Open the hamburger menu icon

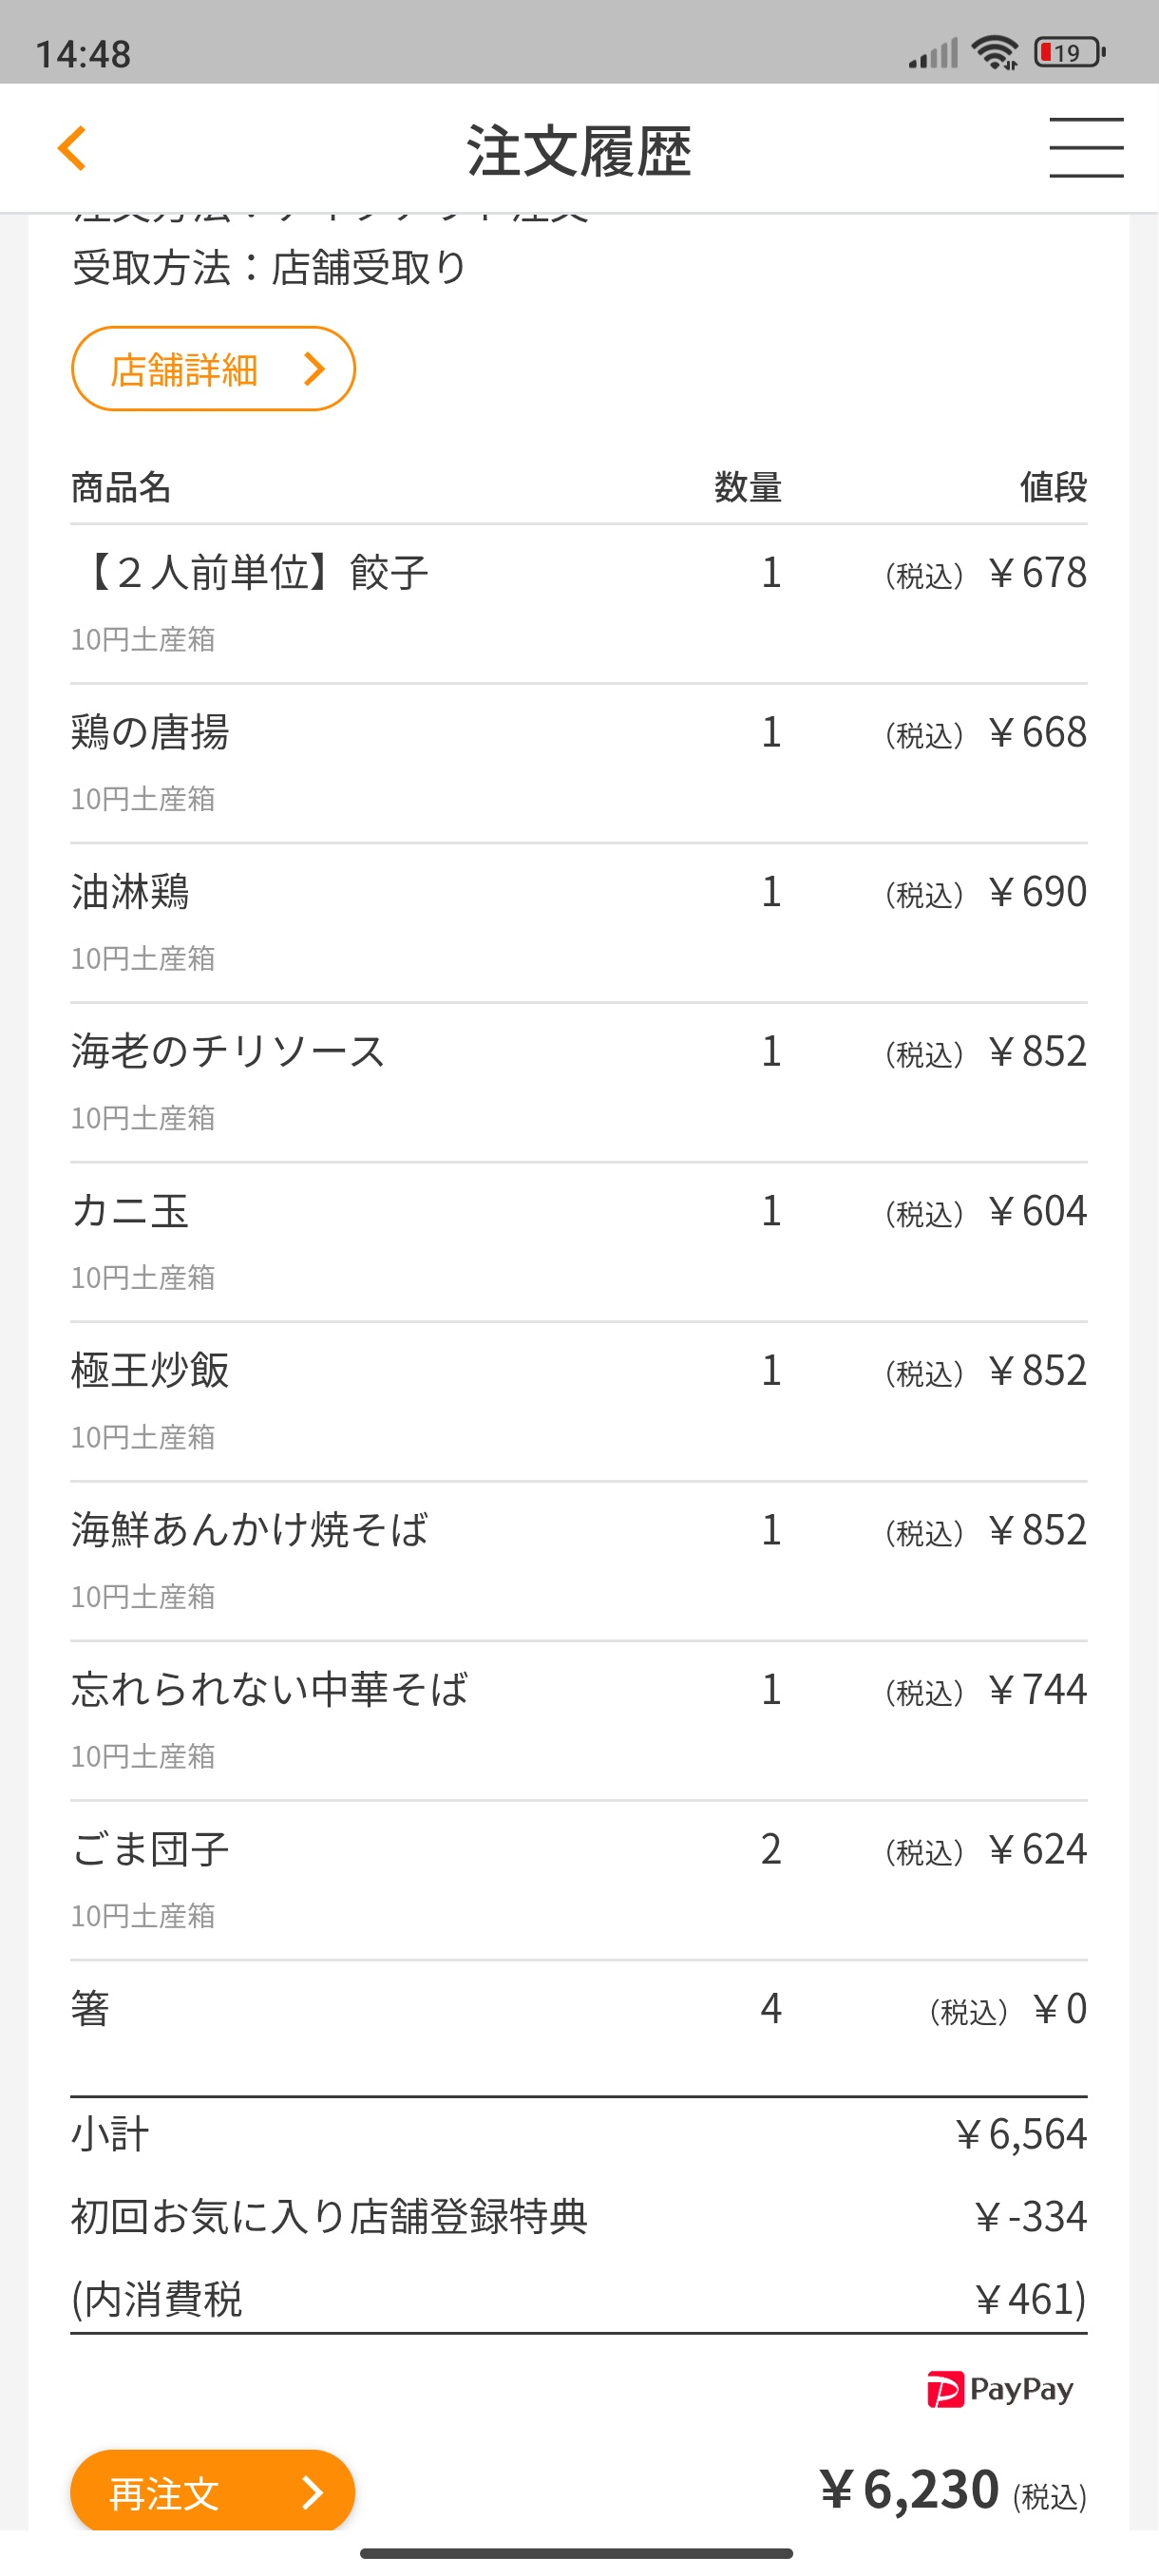click(x=1086, y=148)
